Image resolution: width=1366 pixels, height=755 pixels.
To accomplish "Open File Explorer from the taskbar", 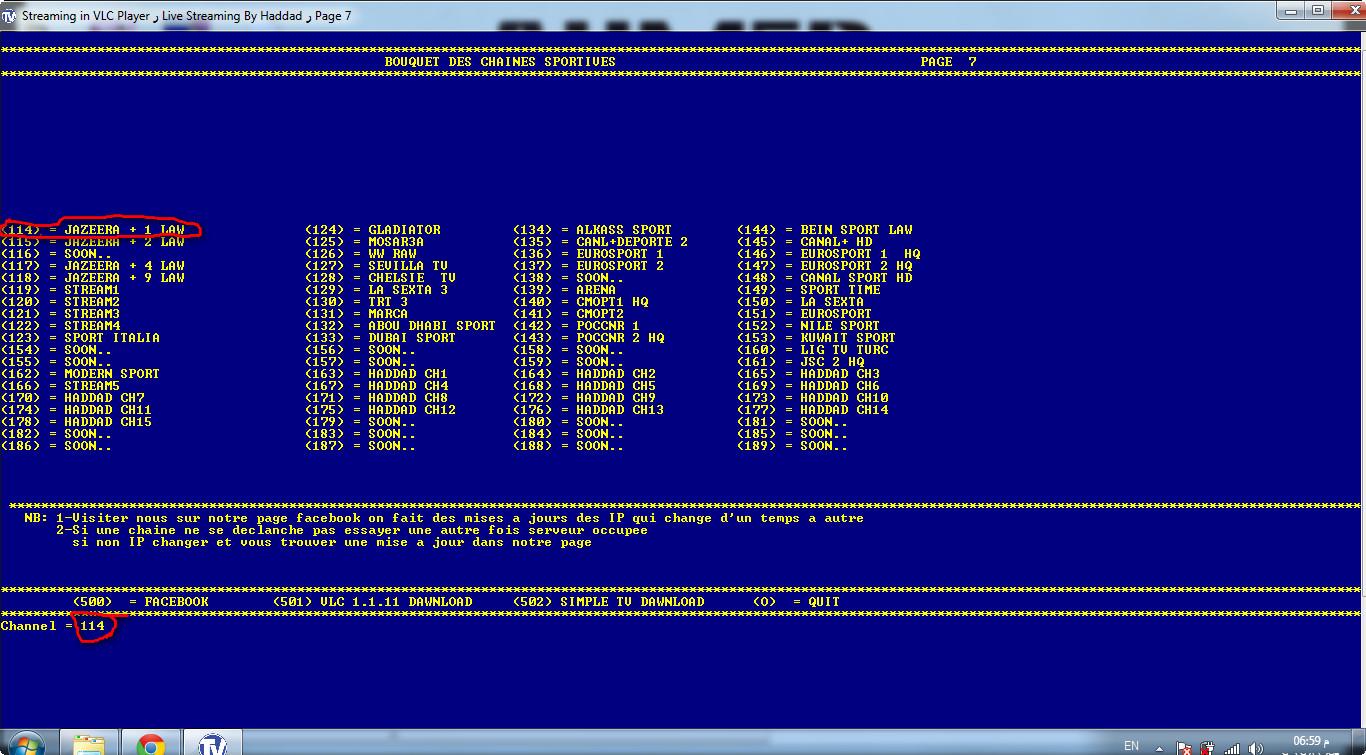I will 89,745.
